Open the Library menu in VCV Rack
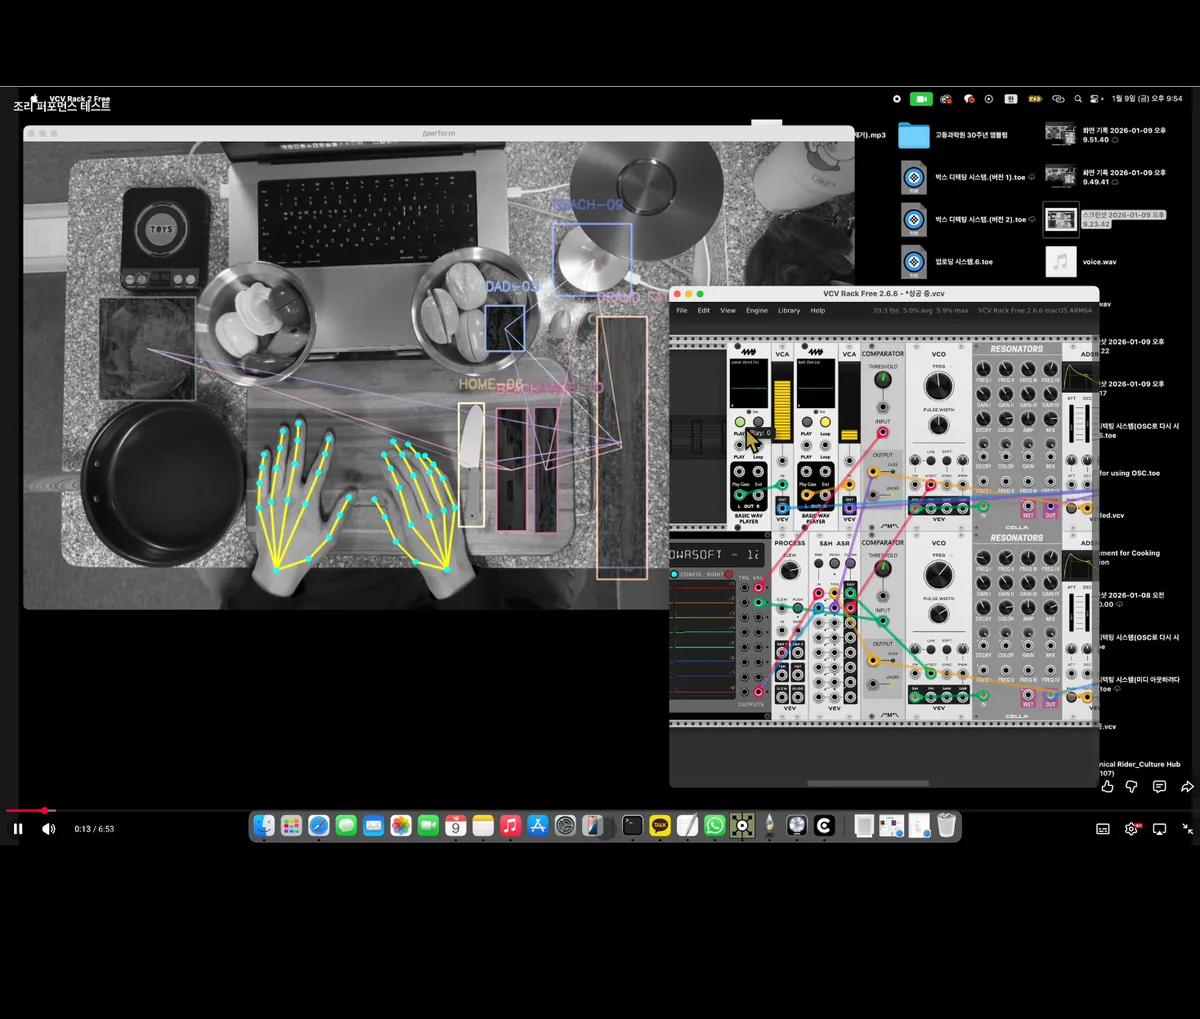The width and height of the screenshot is (1200, 1019). [x=789, y=311]
